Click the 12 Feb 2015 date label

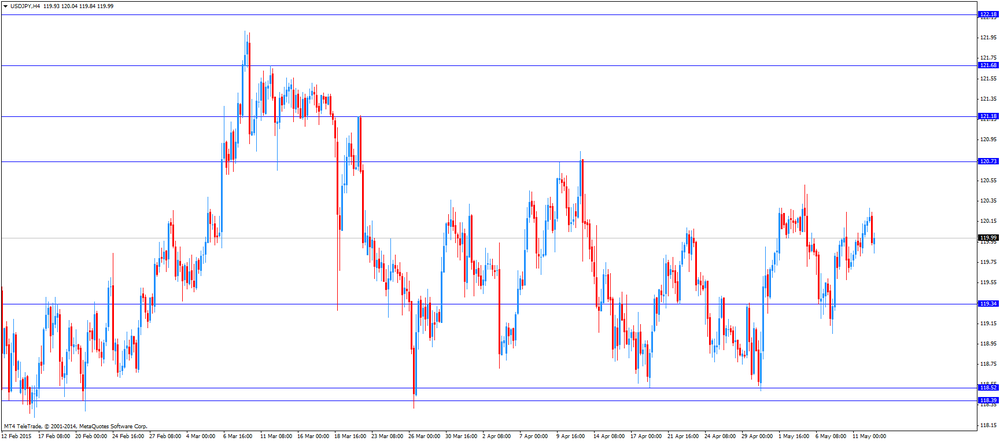point(15,437)
